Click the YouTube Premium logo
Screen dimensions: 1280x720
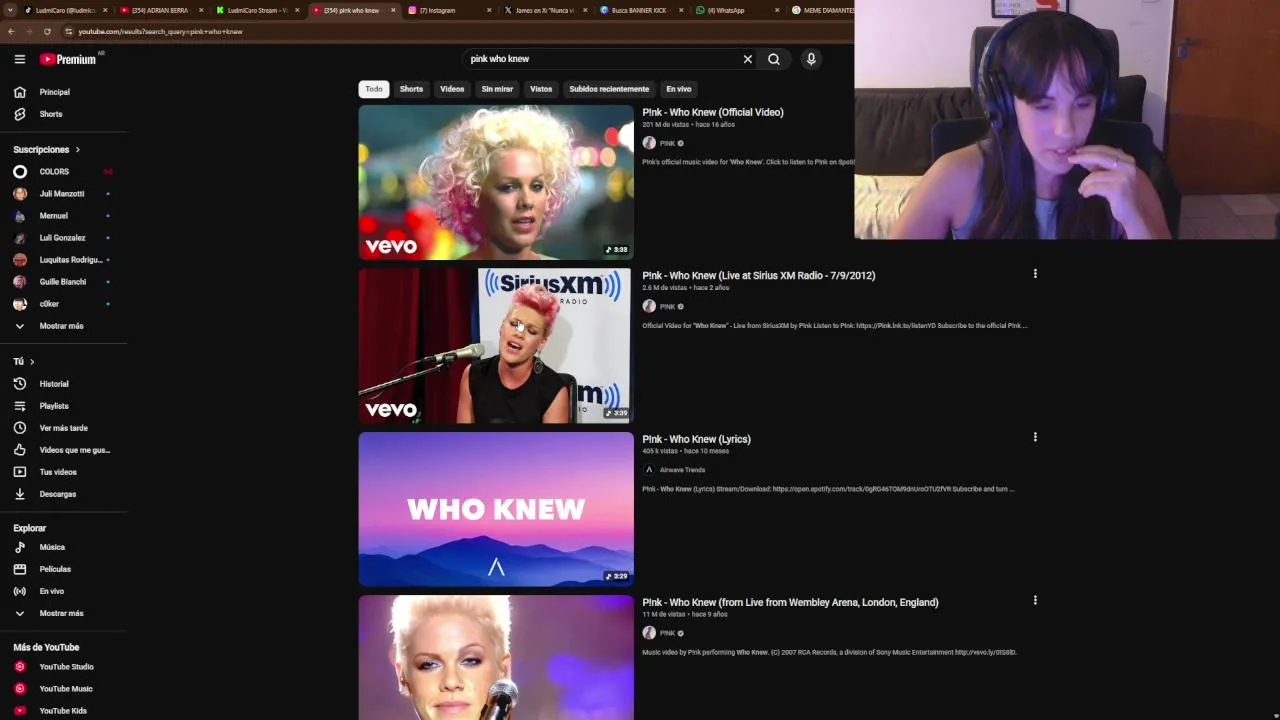coord(68,59)
